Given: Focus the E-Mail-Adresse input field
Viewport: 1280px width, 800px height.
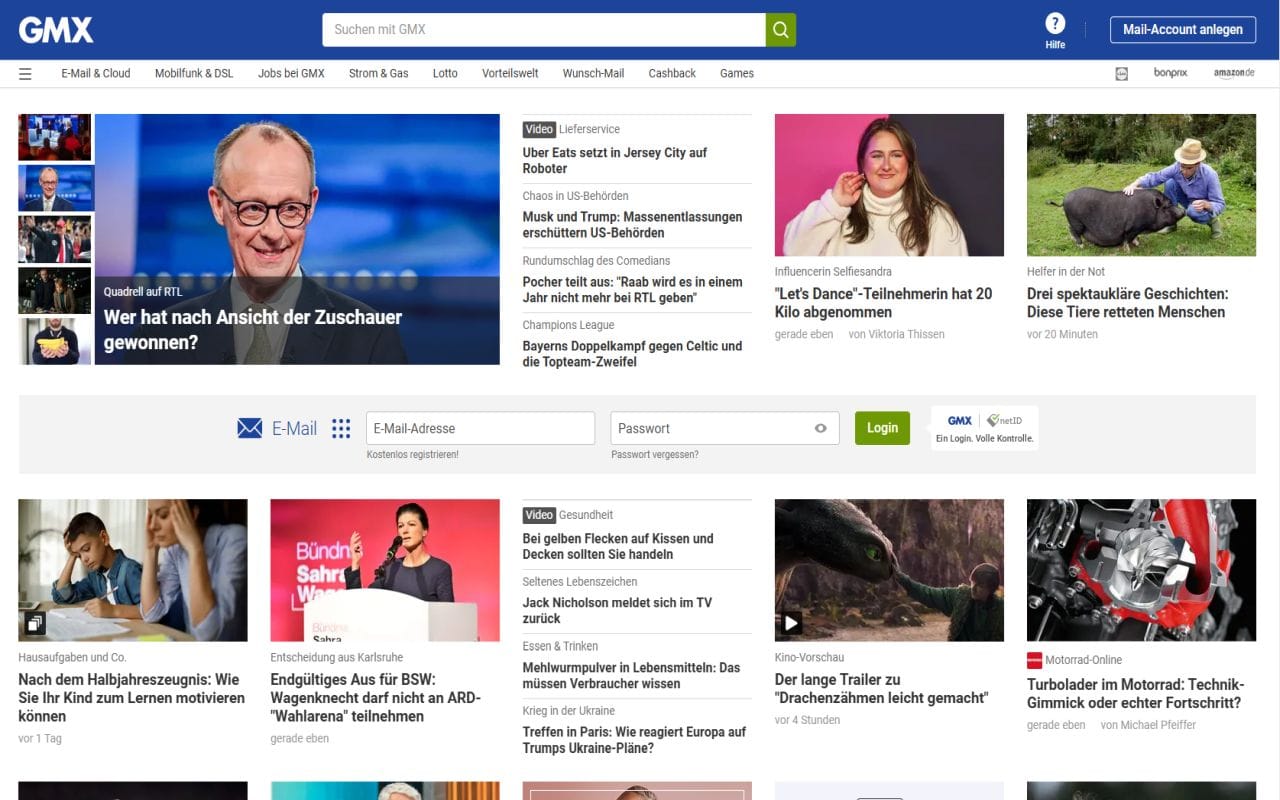Looking at the screenshot, I should (x=480, y=428).
